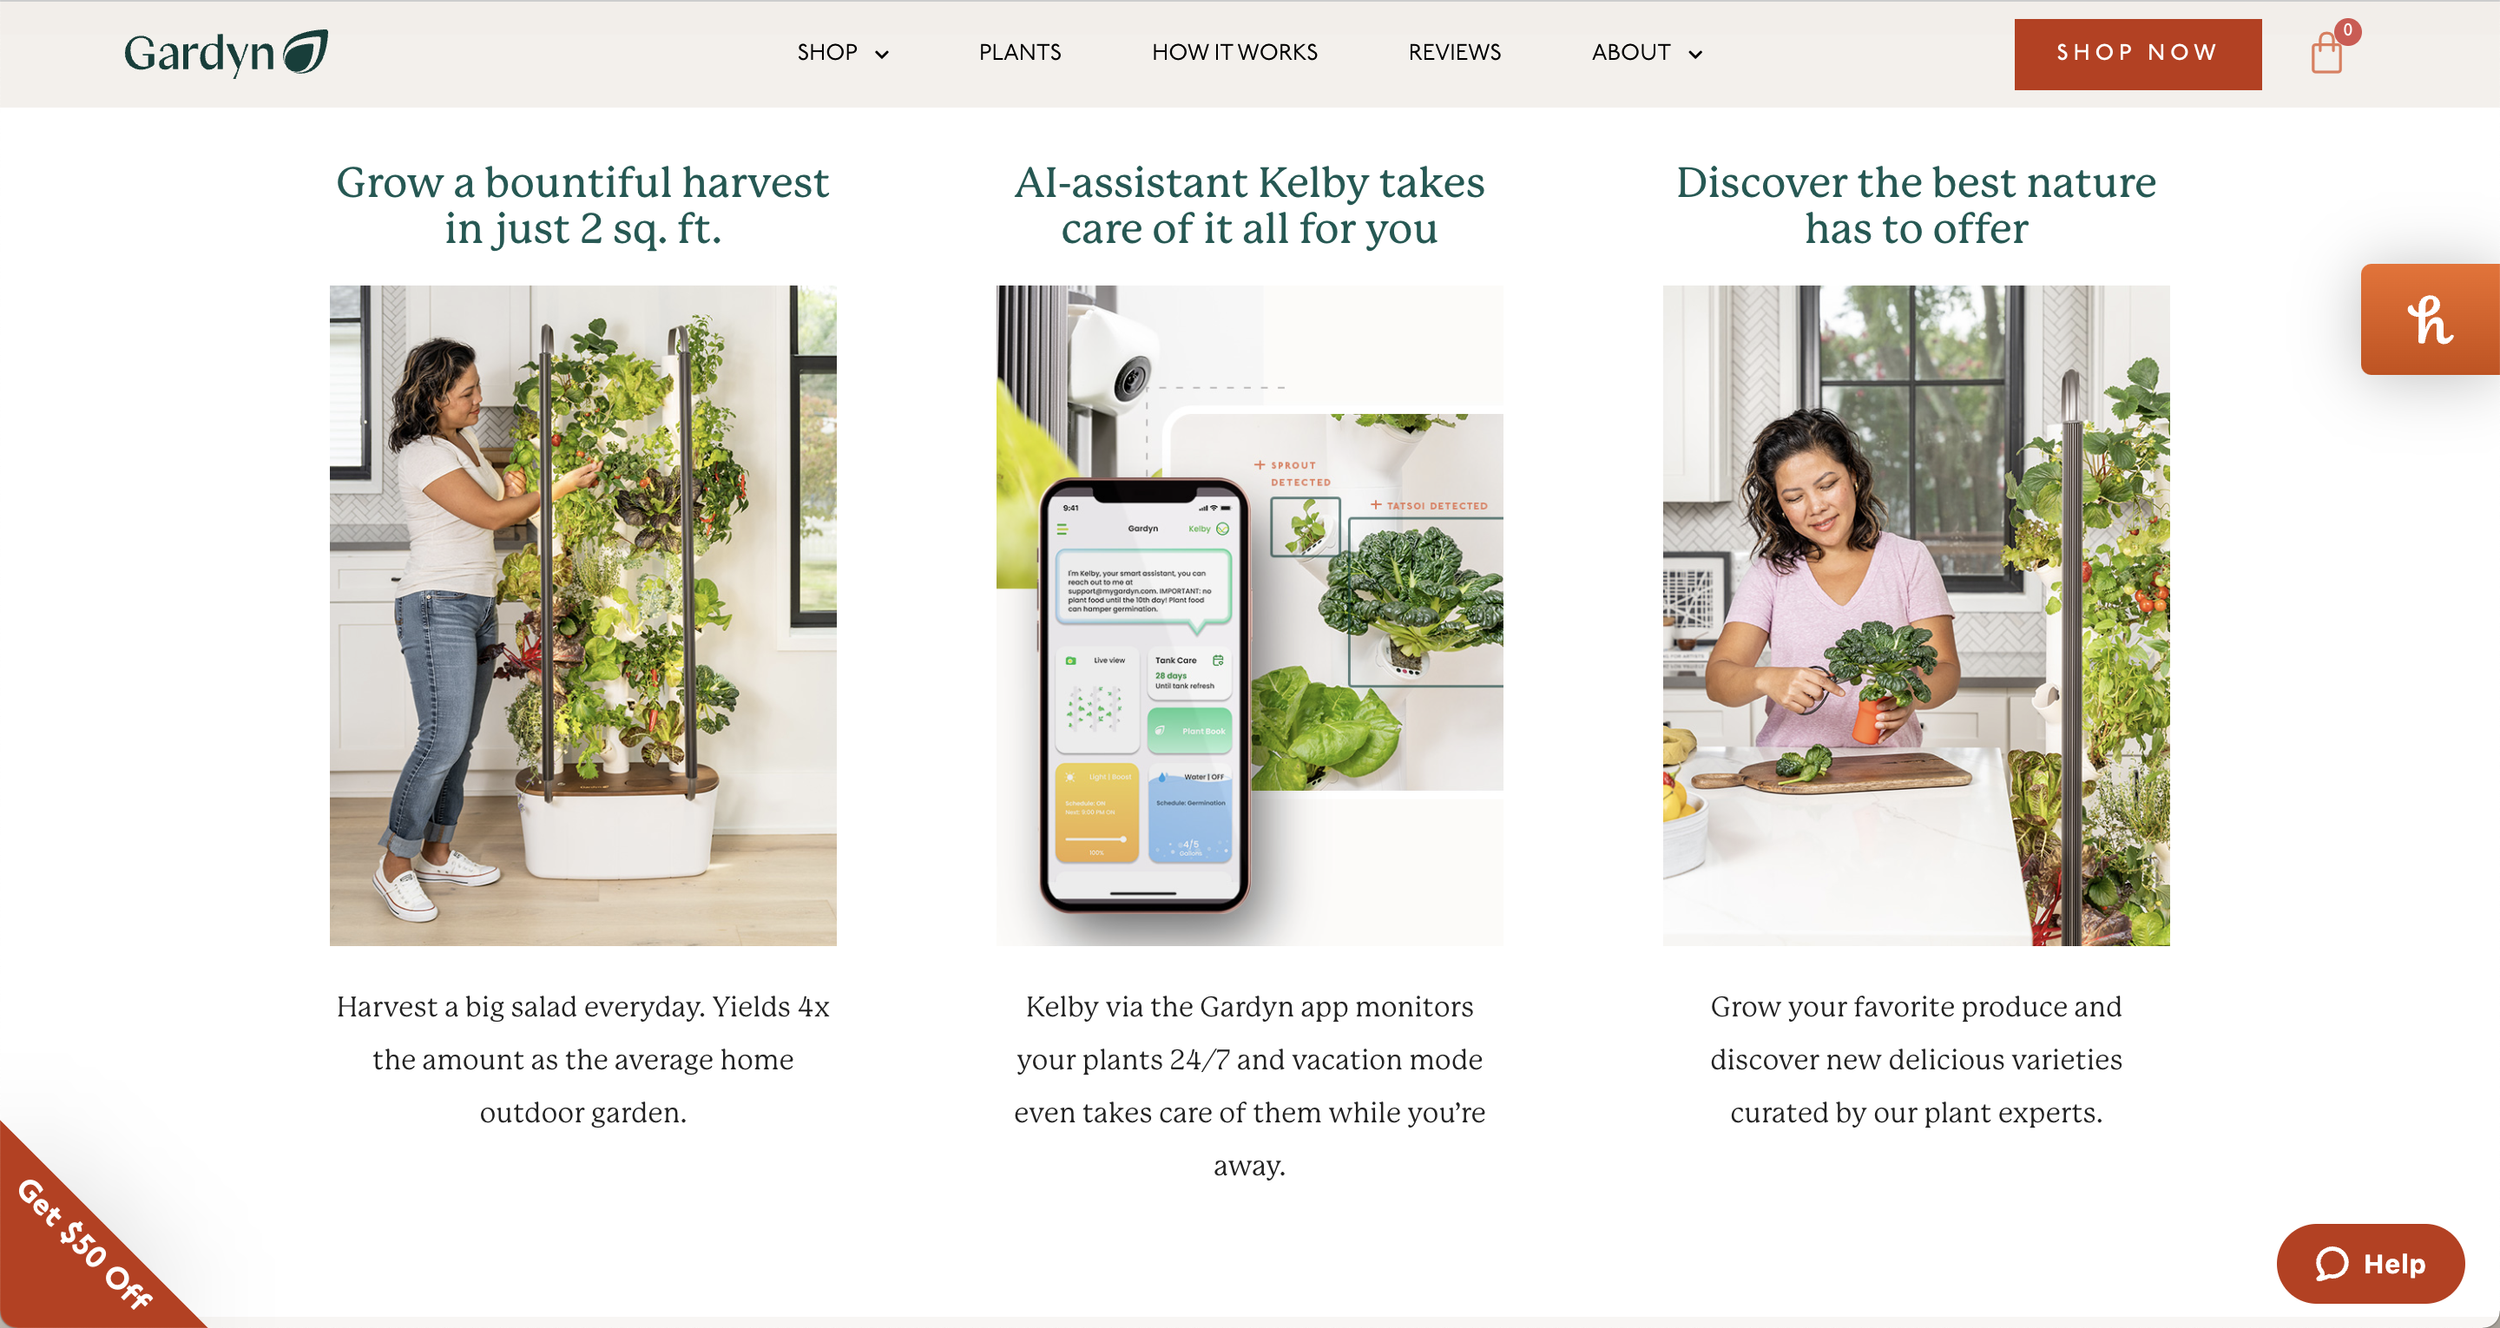Open the Help chat button
The width and height of the screenshot is (2500, 1328).
[x=2370, y=1264]
